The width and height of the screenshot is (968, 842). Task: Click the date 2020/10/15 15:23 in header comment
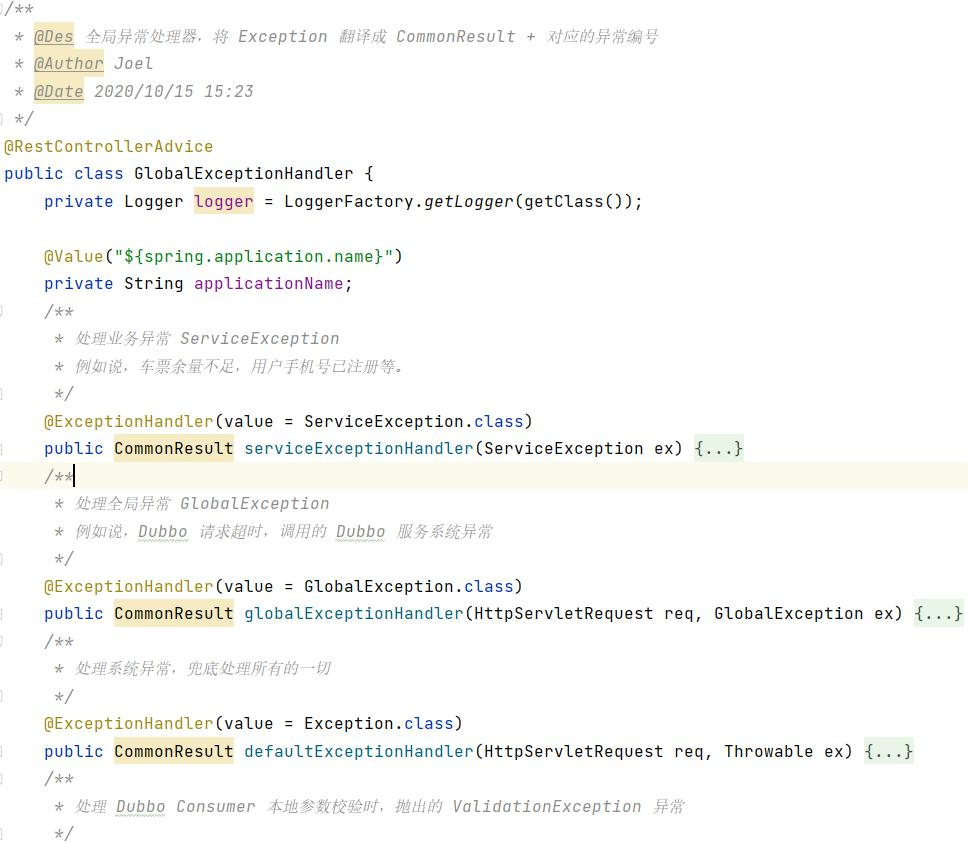(x=173, y=91)
